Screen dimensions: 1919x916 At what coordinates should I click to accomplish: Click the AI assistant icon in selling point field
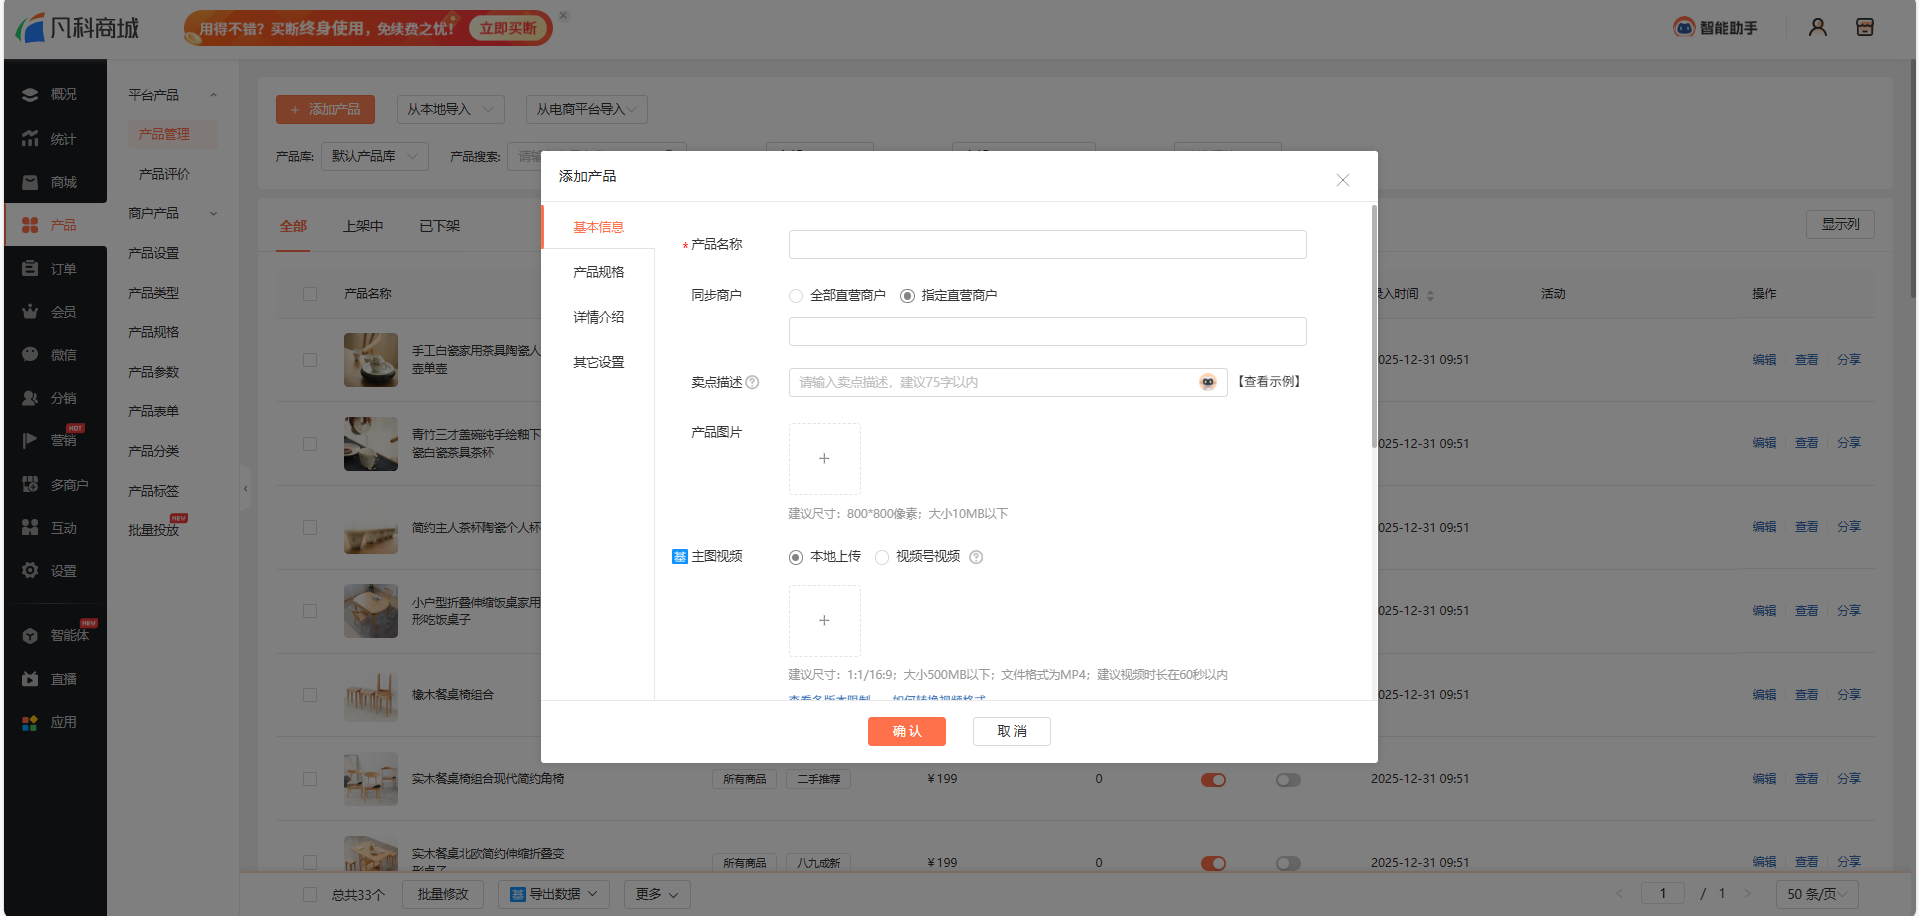1208,382
